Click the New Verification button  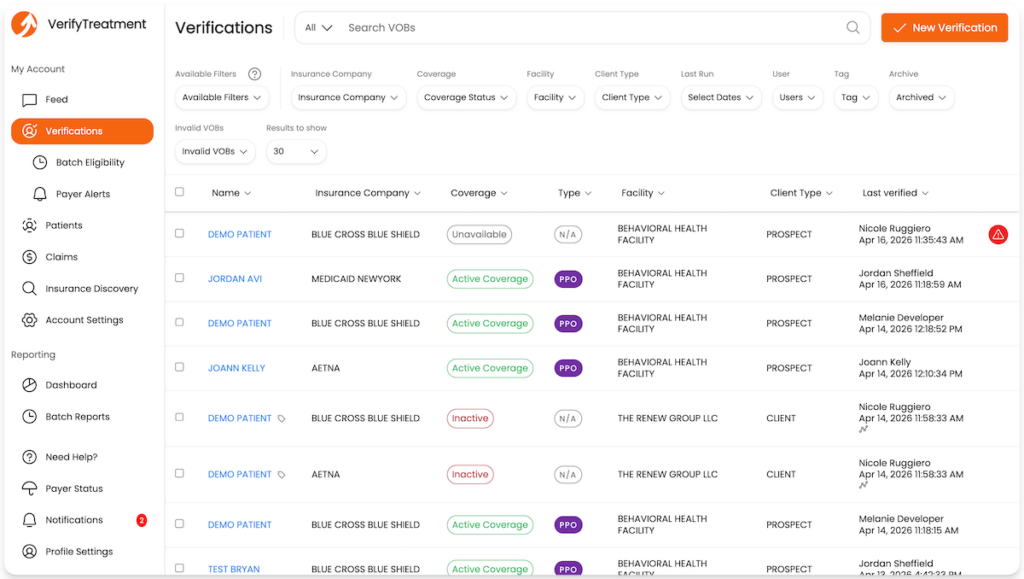point(944,28)
